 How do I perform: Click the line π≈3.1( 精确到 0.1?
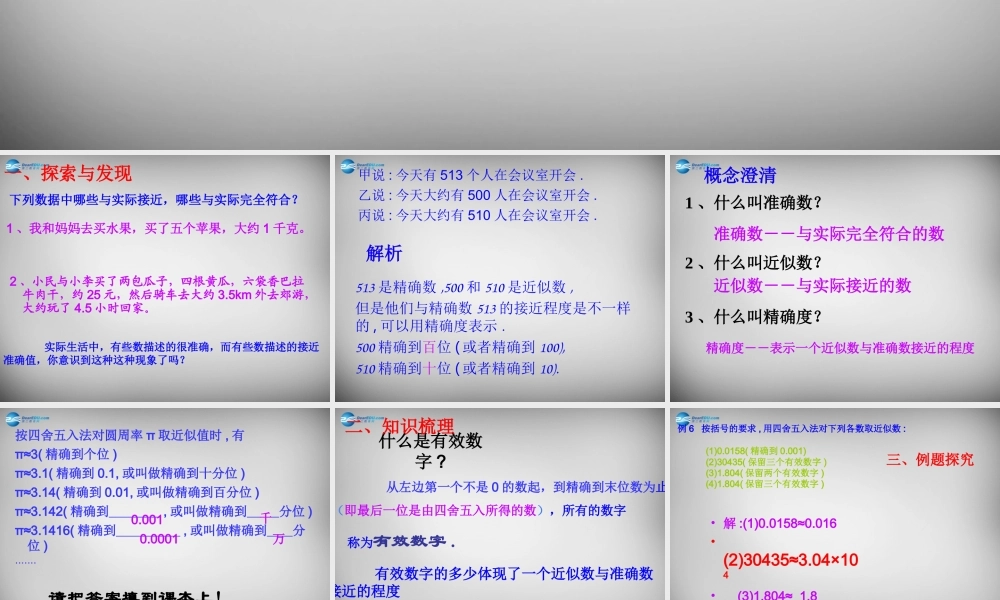point(130,473)
